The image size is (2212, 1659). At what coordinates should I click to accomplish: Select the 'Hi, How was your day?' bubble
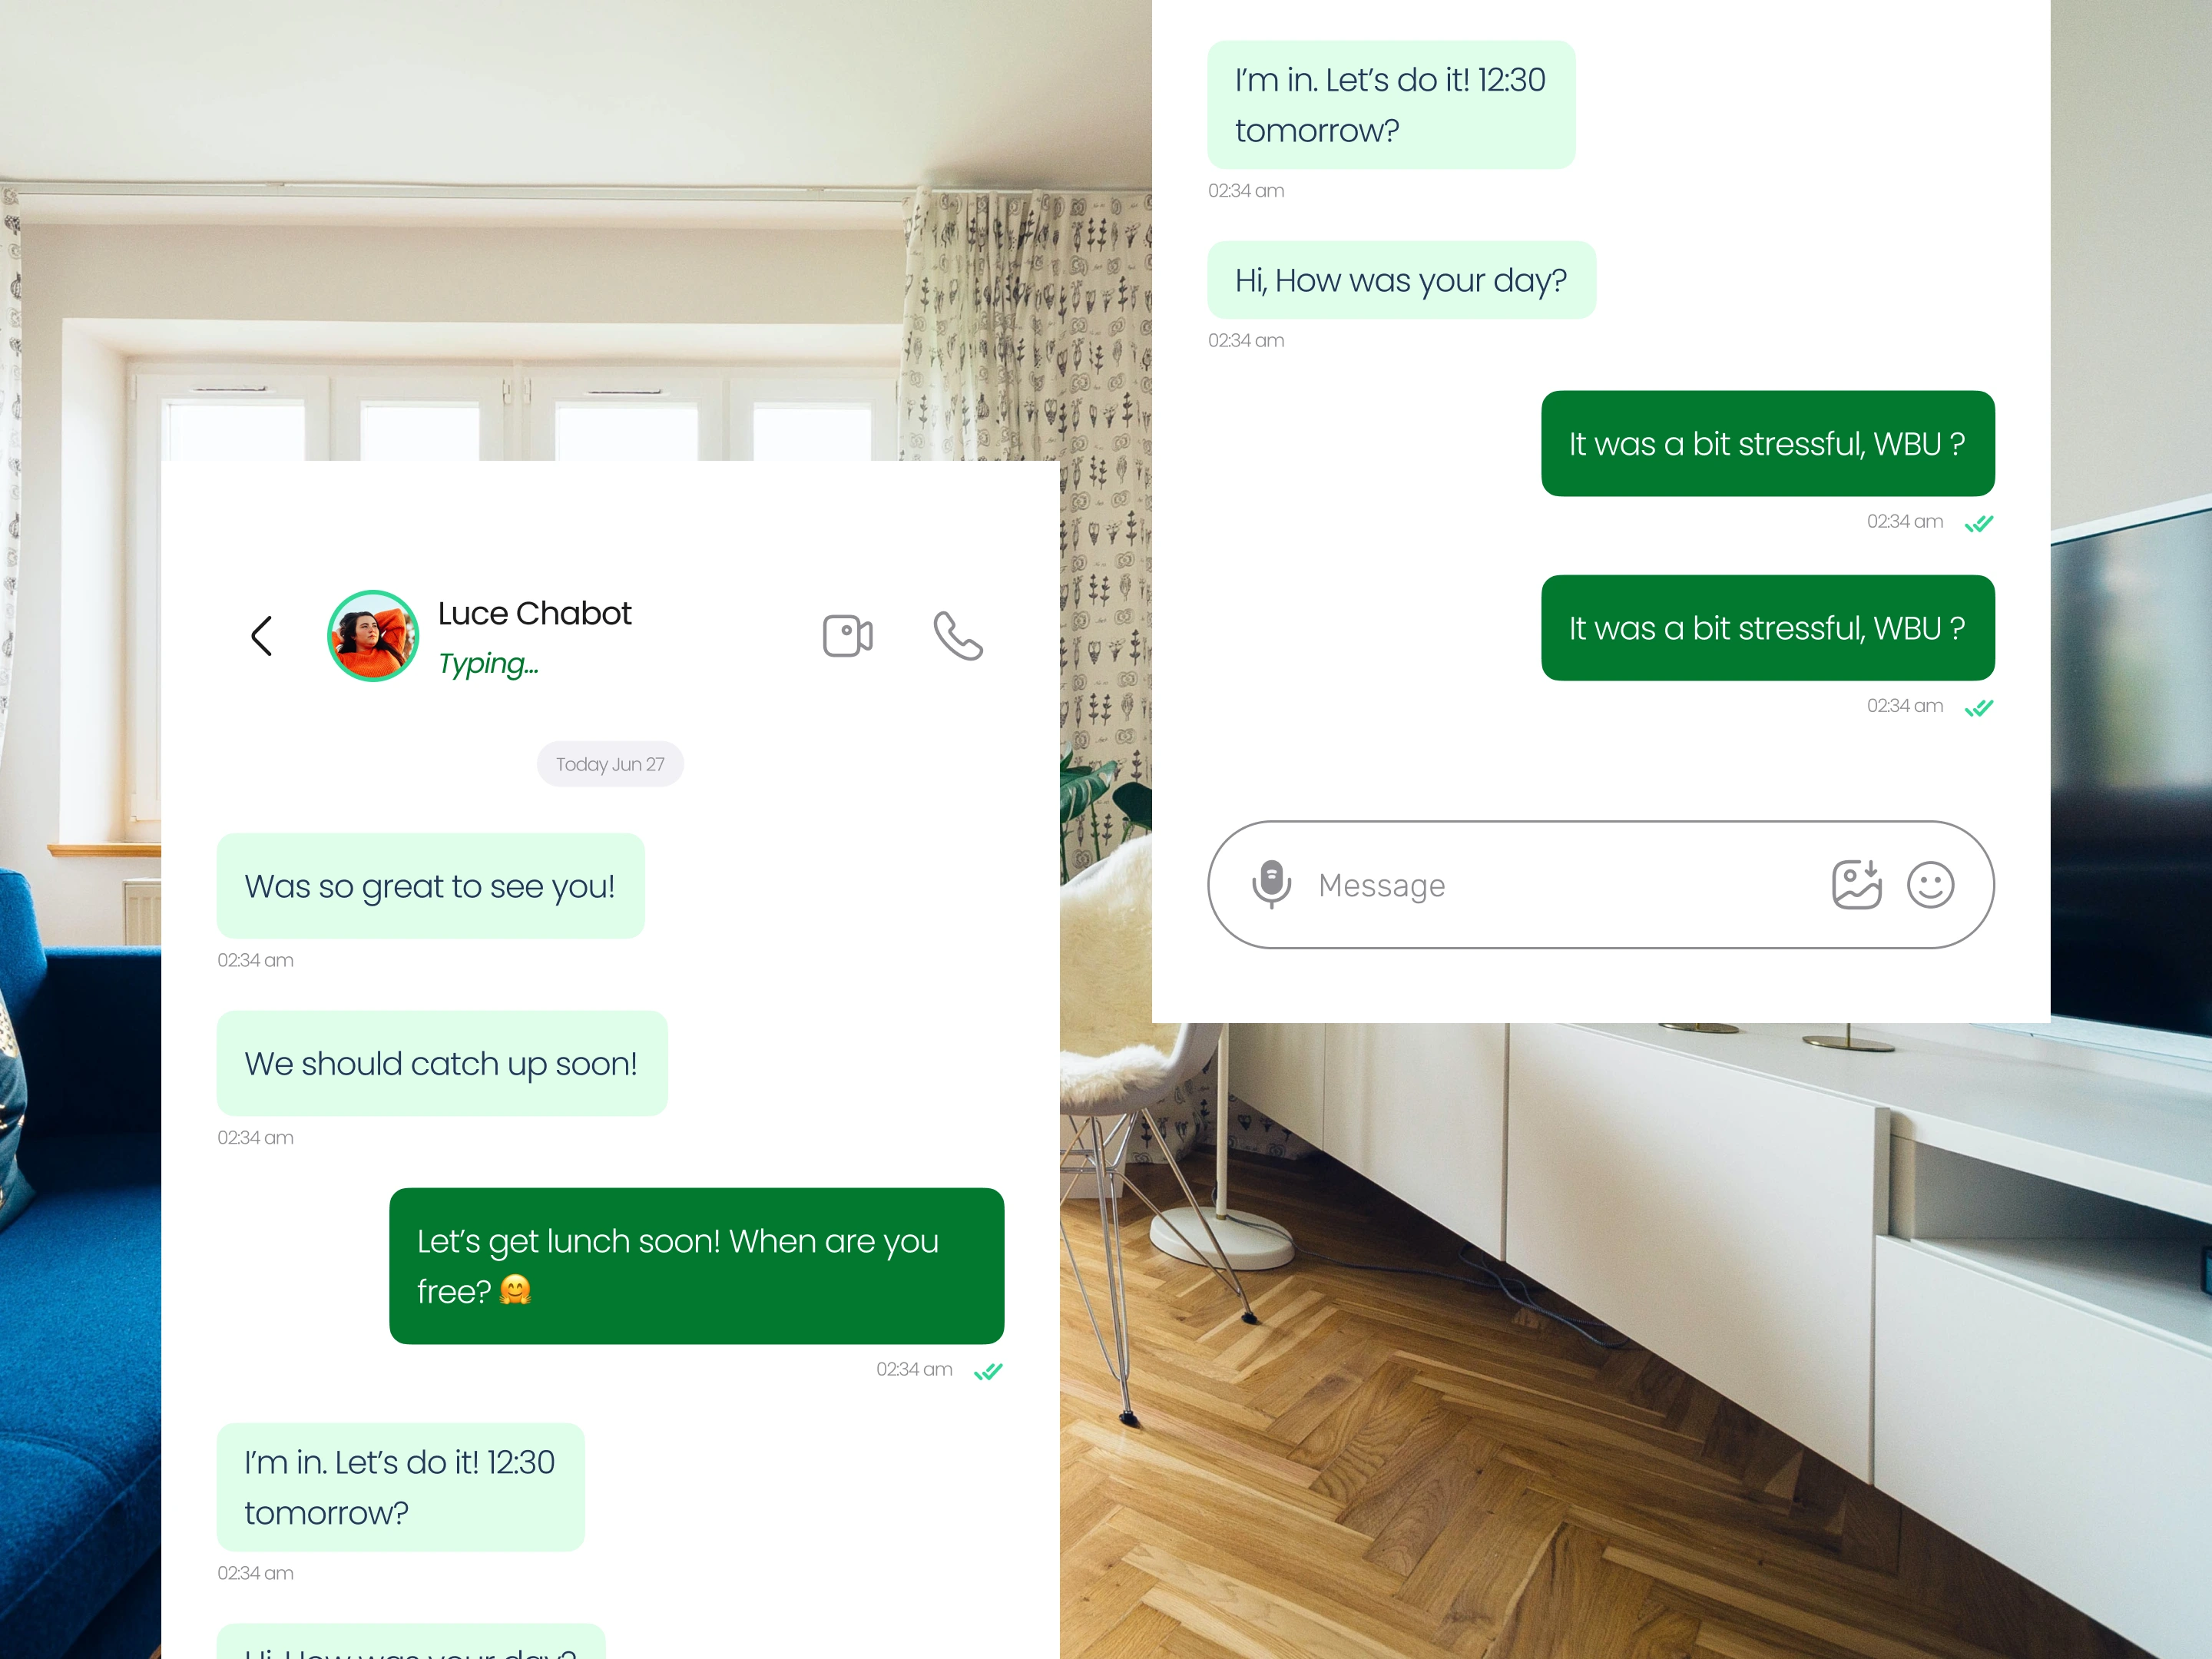(1402, 280)
